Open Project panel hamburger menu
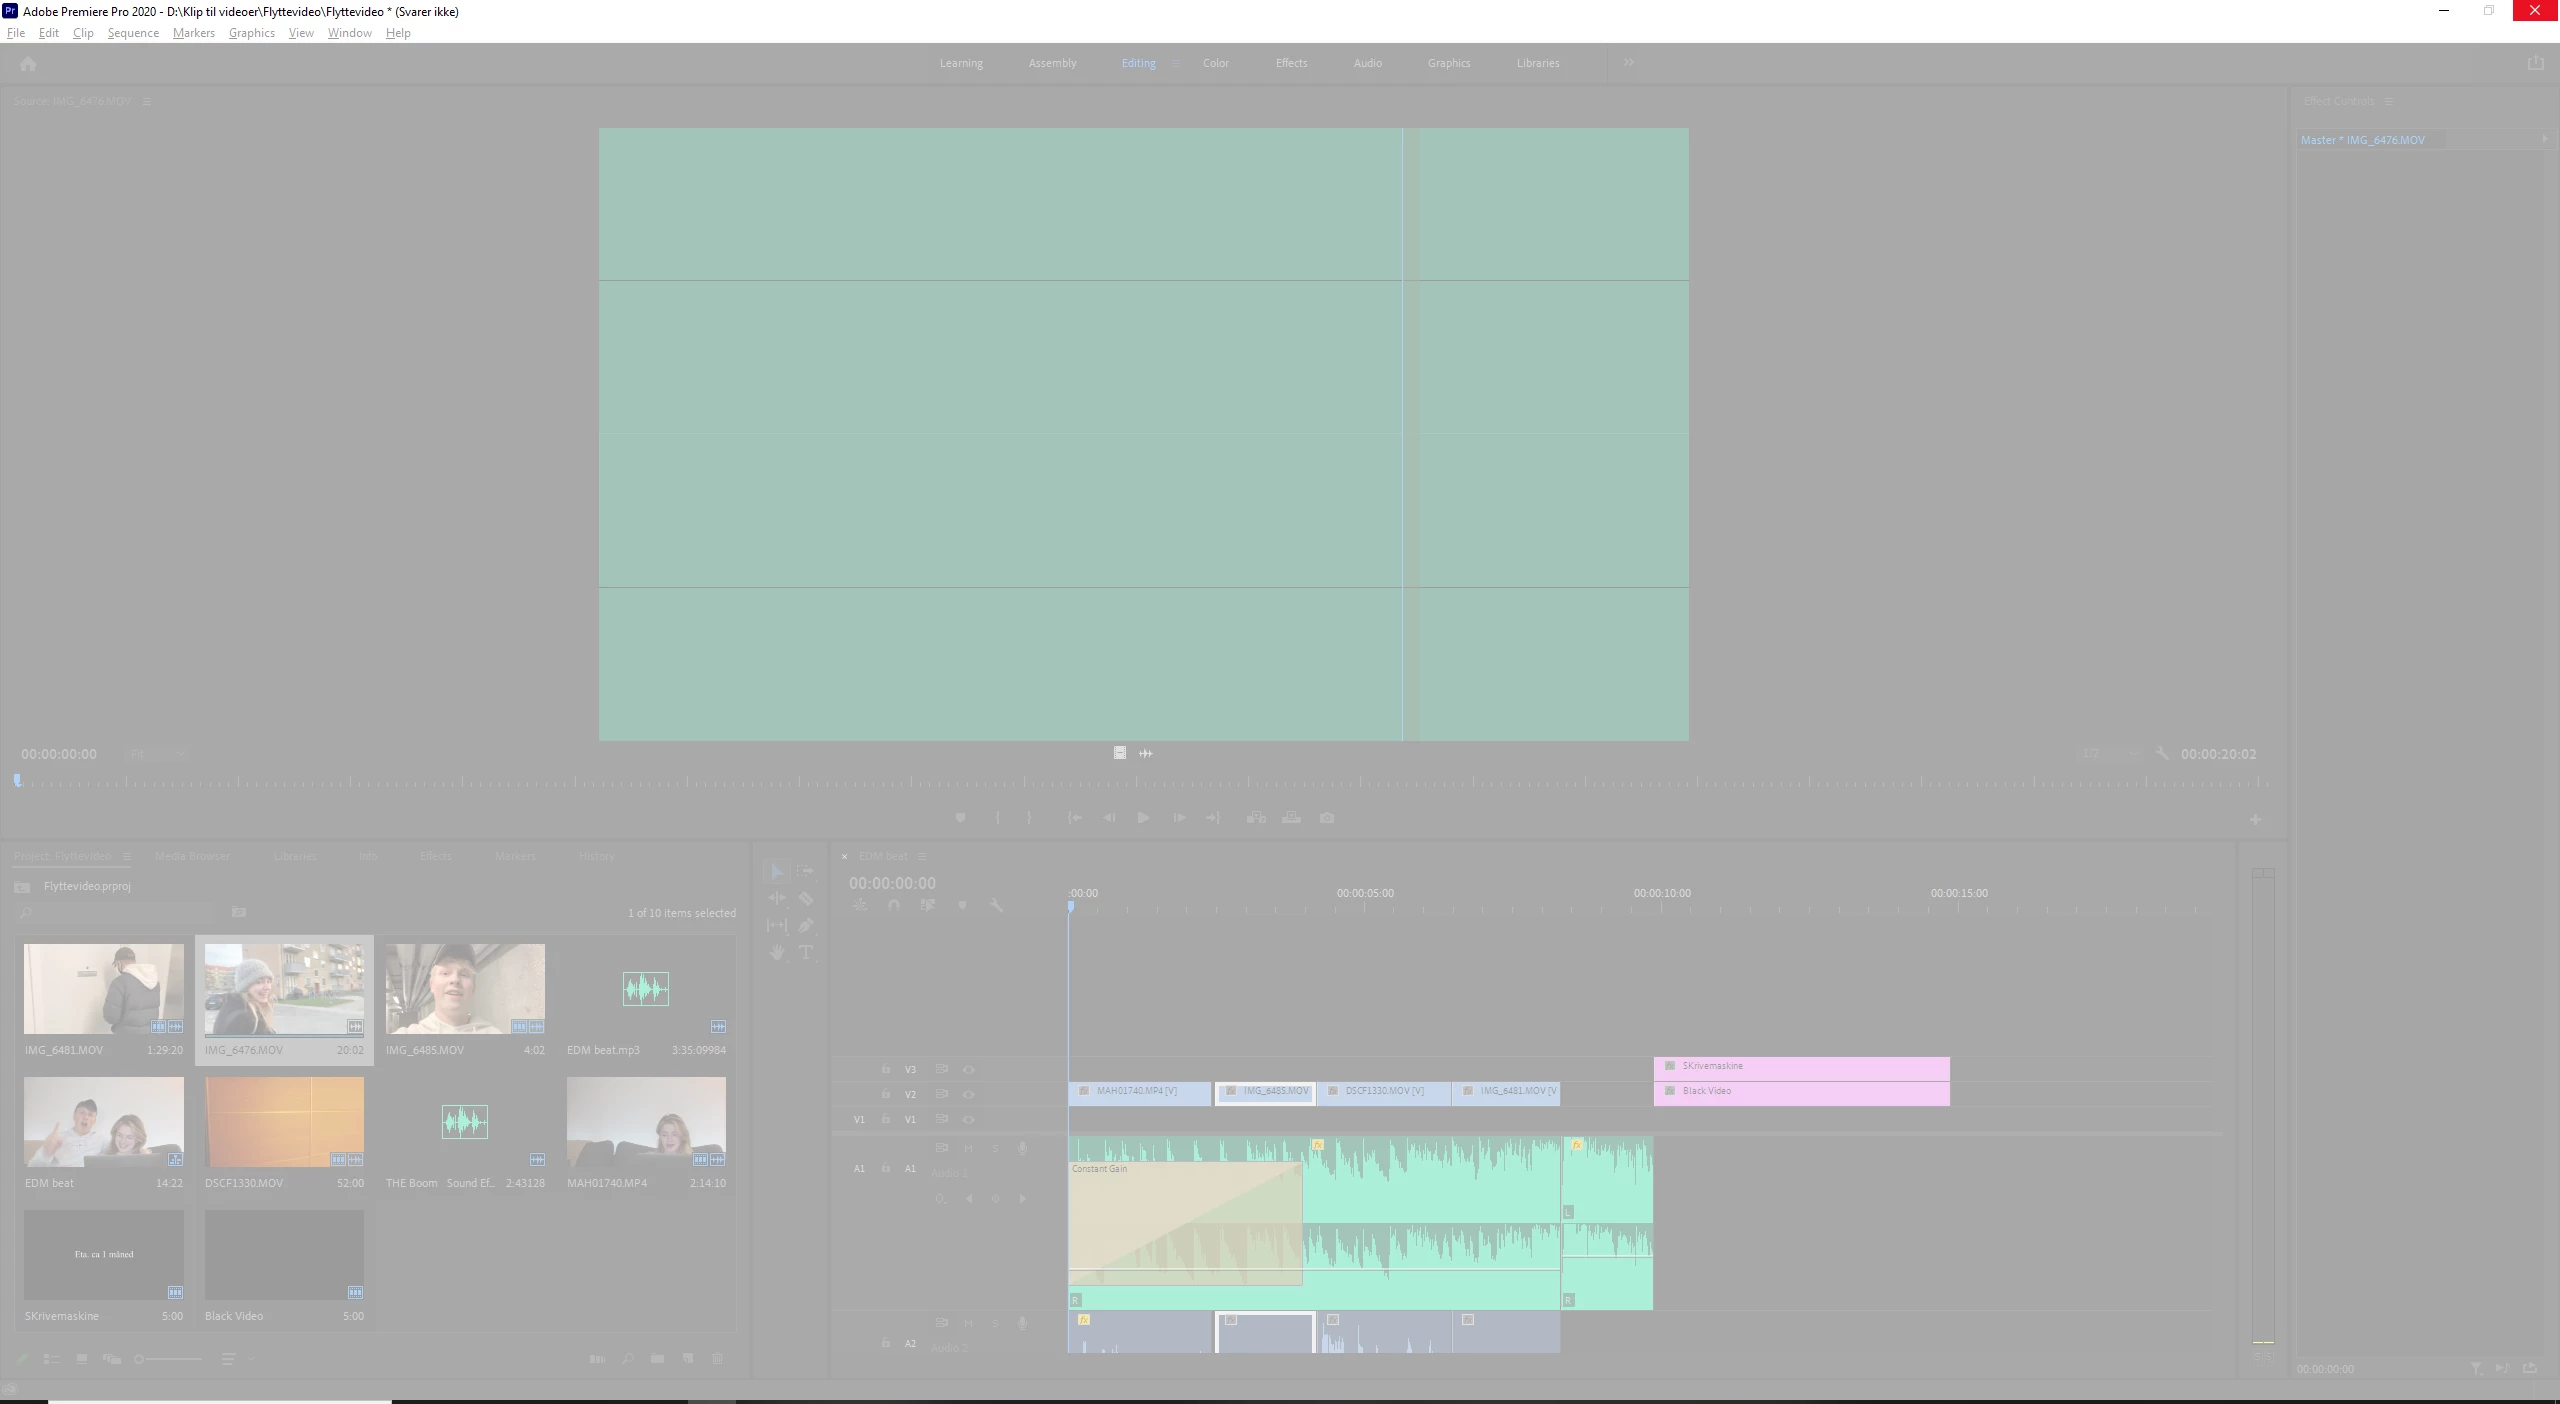 tap(127, 856)
